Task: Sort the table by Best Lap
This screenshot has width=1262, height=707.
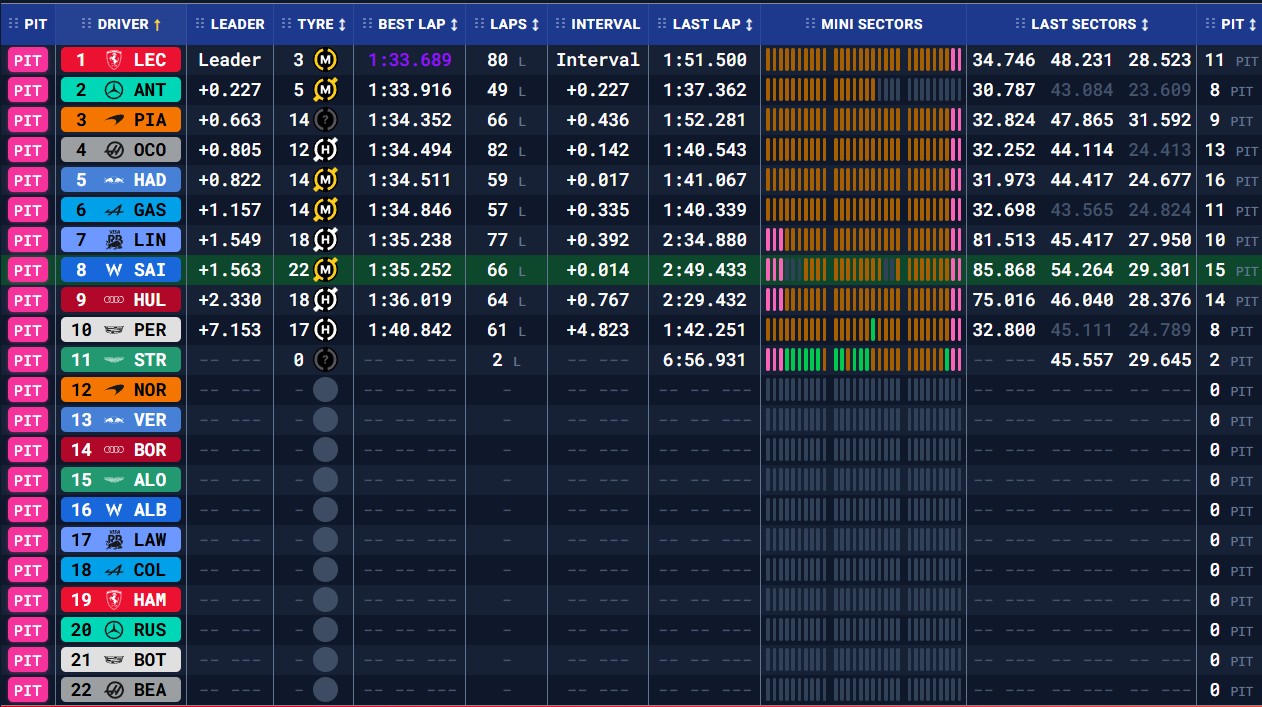Action: coord(418,24)
